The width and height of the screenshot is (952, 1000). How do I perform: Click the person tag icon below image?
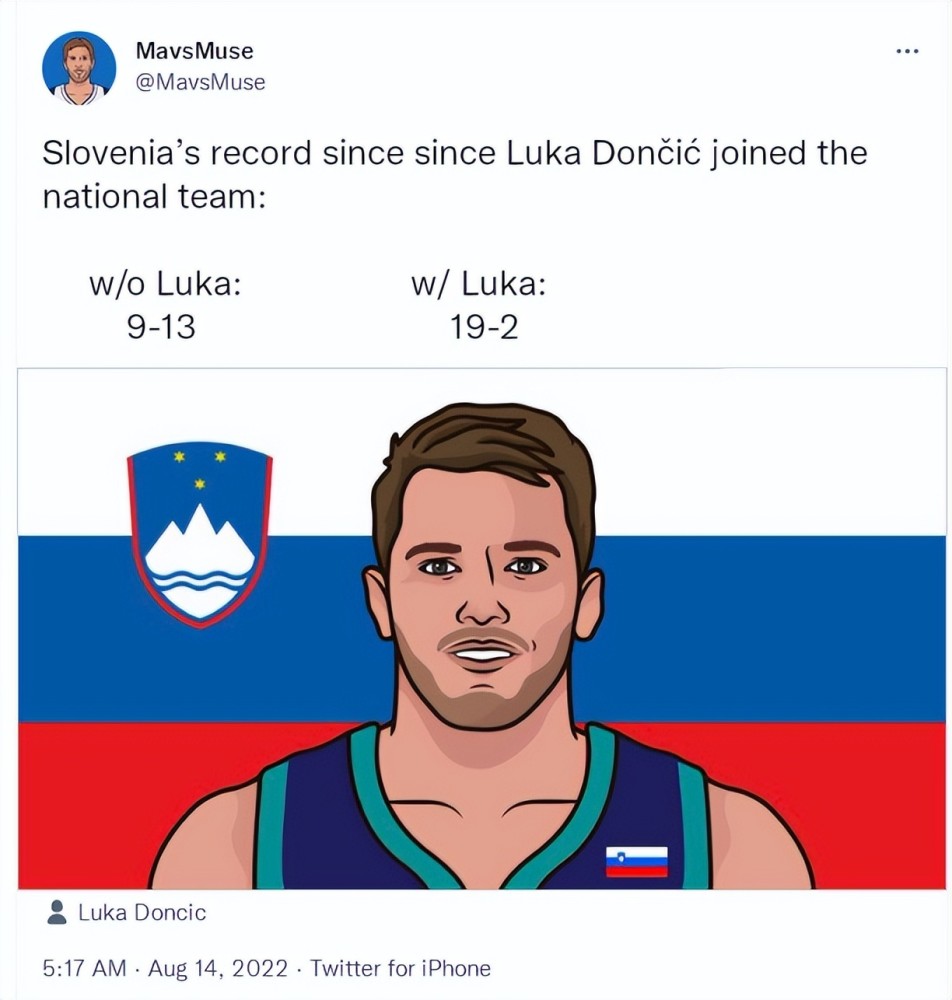pos(57,912)
